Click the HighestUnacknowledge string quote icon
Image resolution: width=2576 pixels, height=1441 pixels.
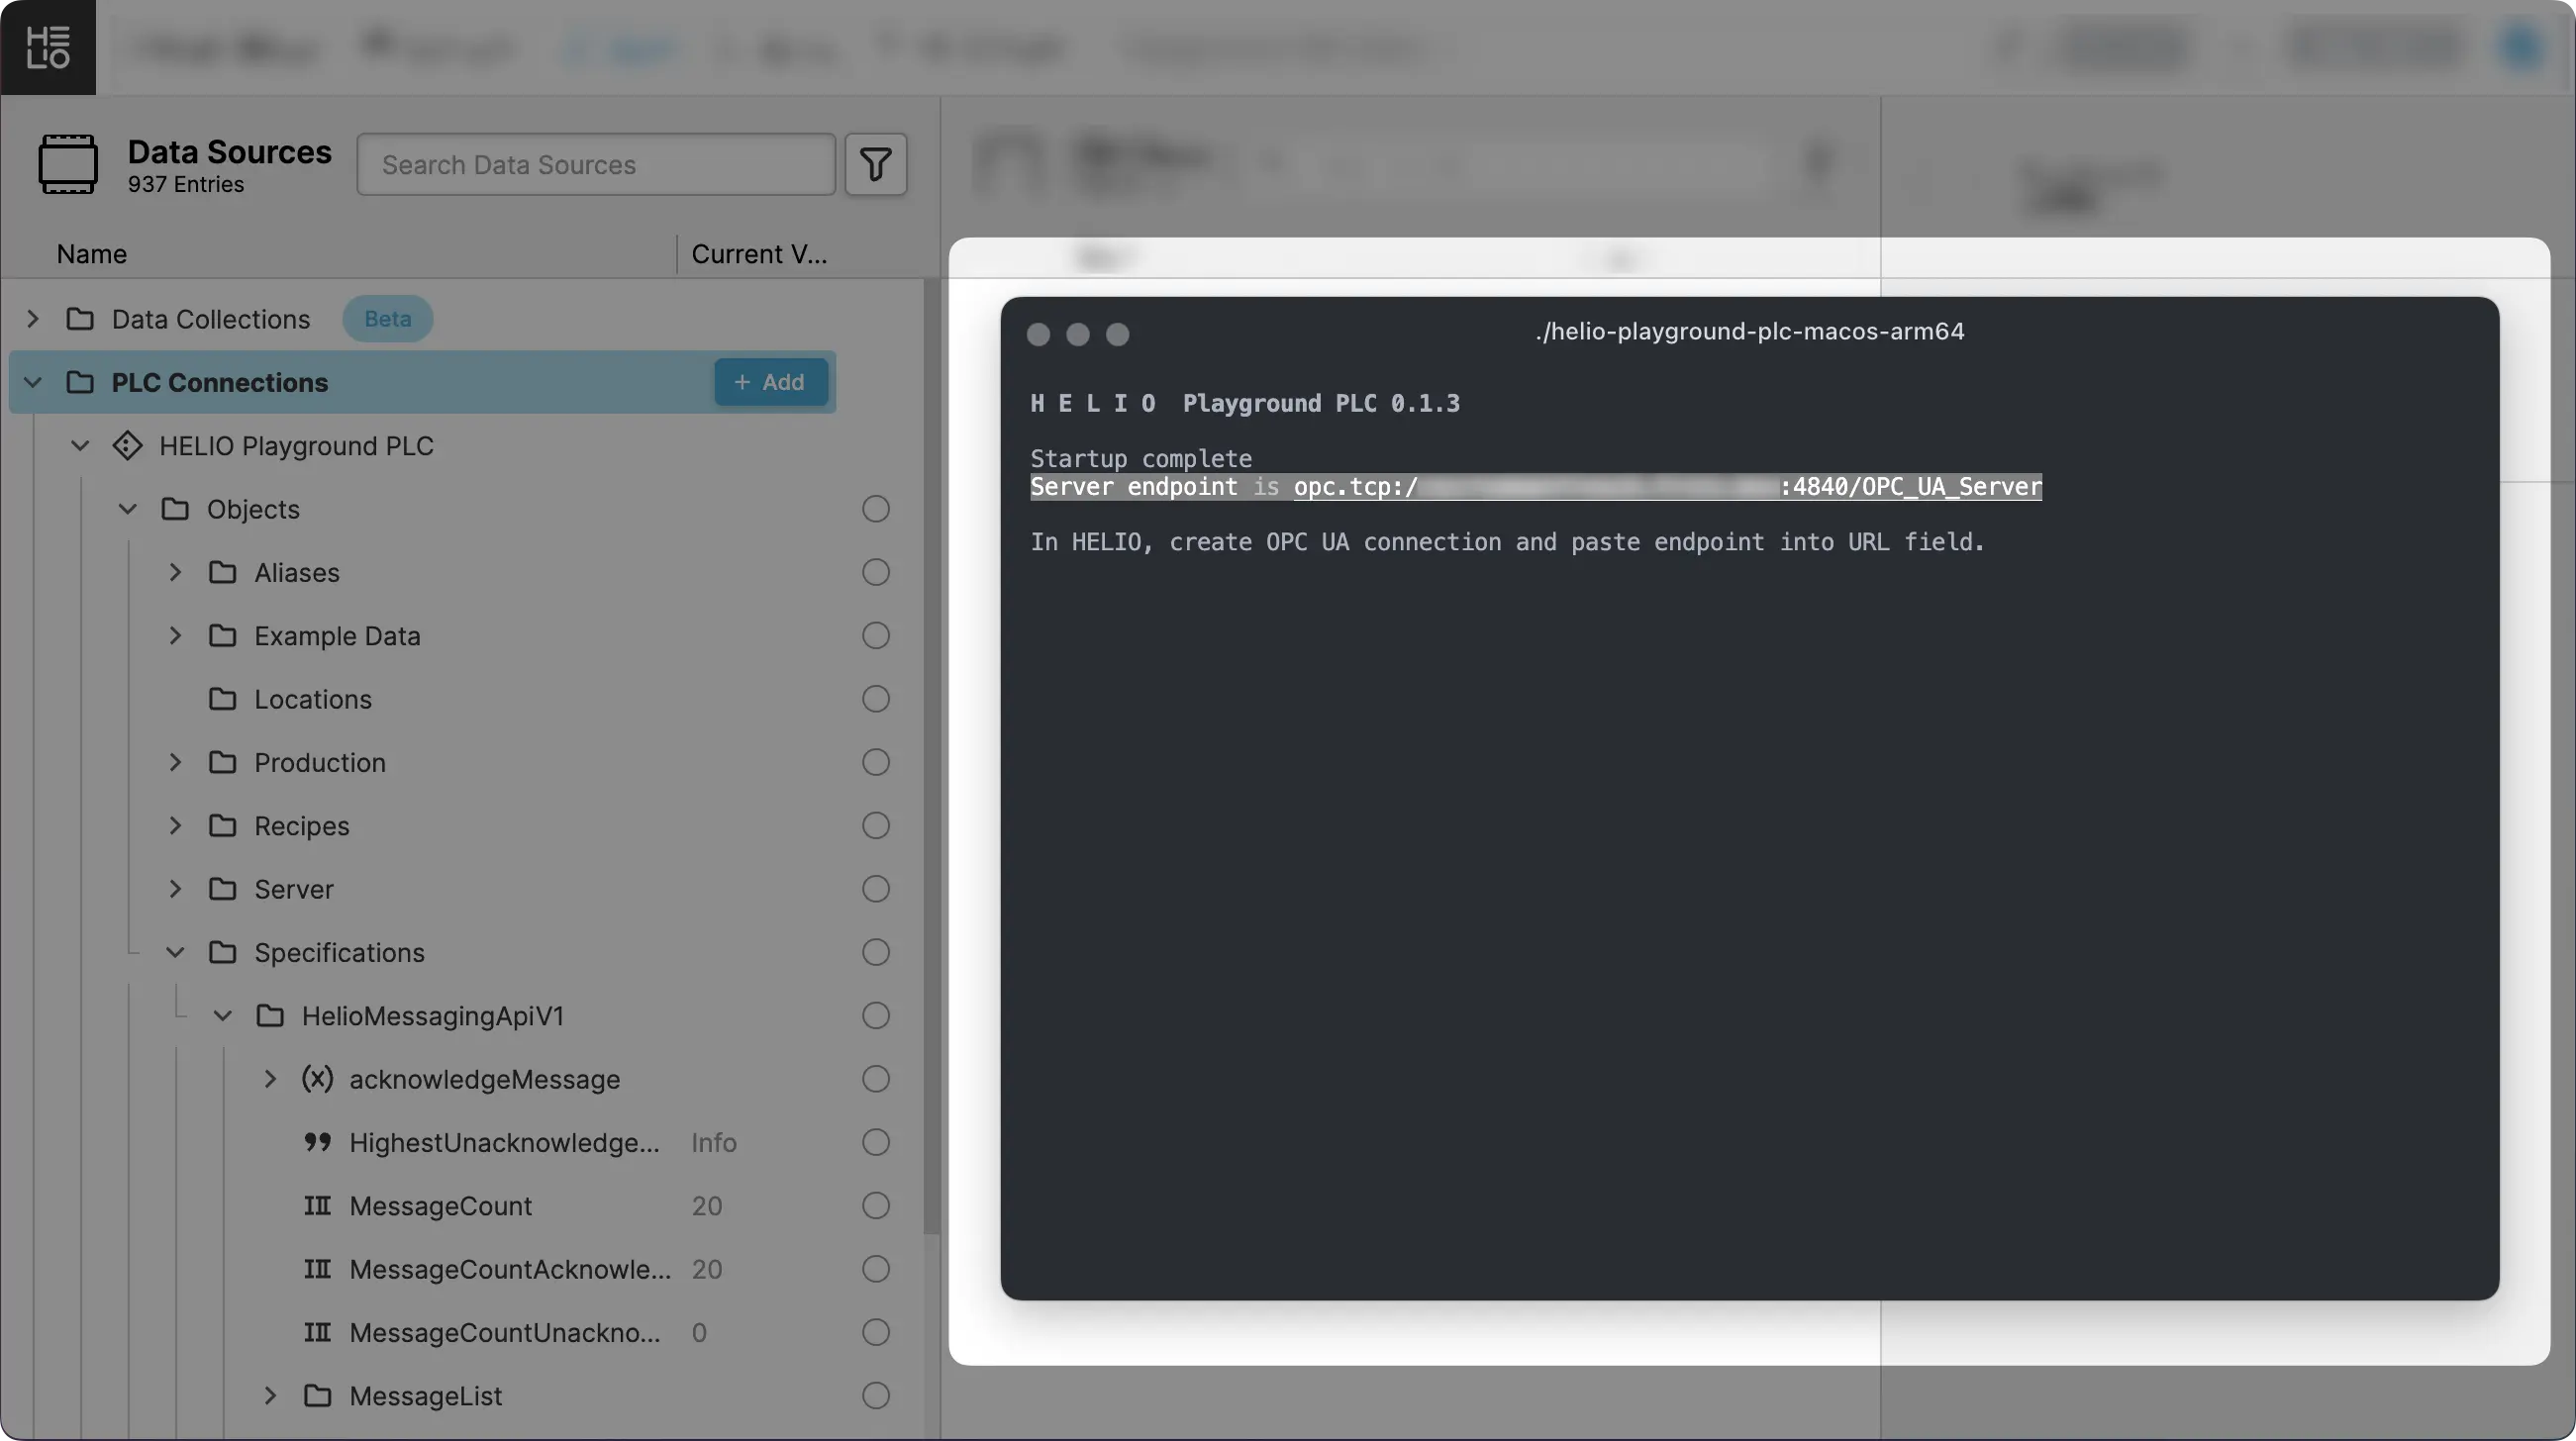pos(317,1142)
